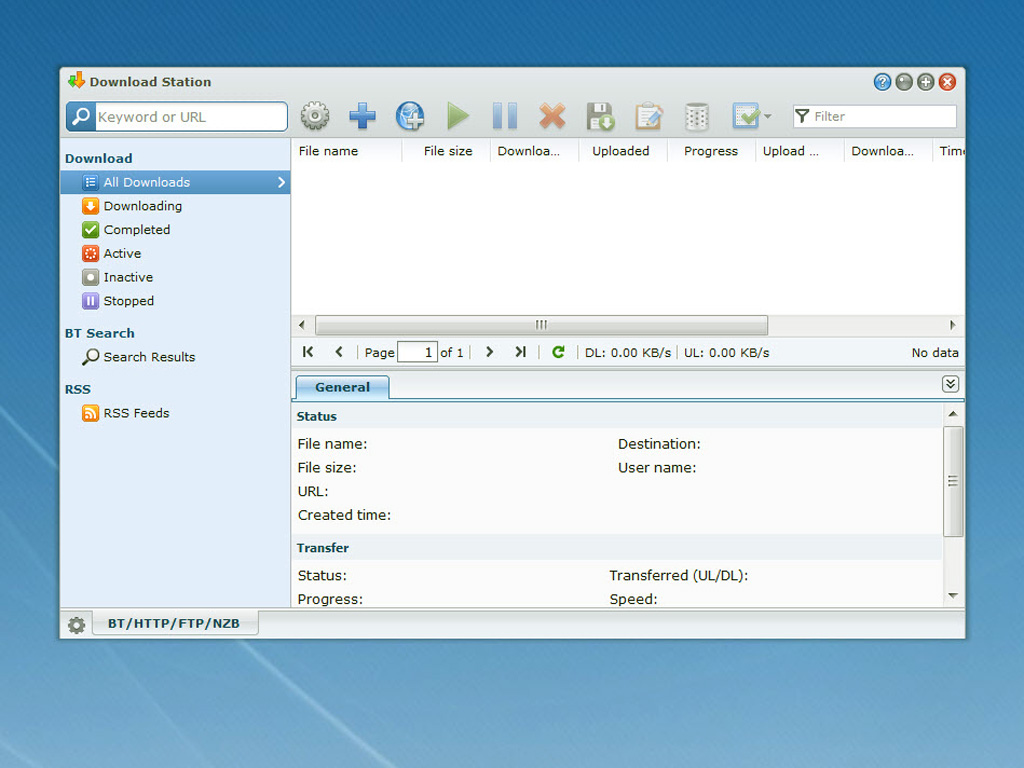Click the red Active icon

coord(91,253)
